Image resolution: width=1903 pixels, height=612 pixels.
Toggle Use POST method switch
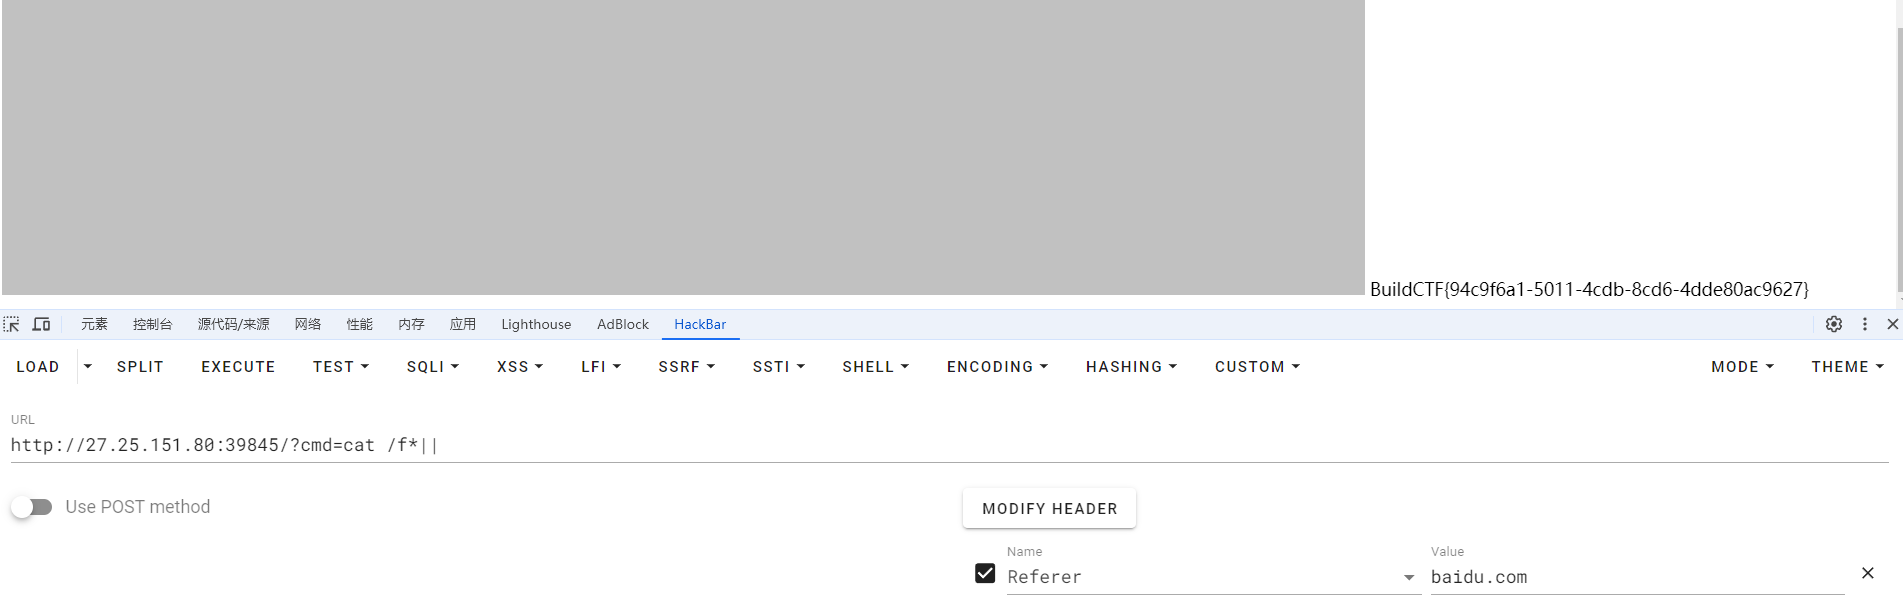point(32,507)
